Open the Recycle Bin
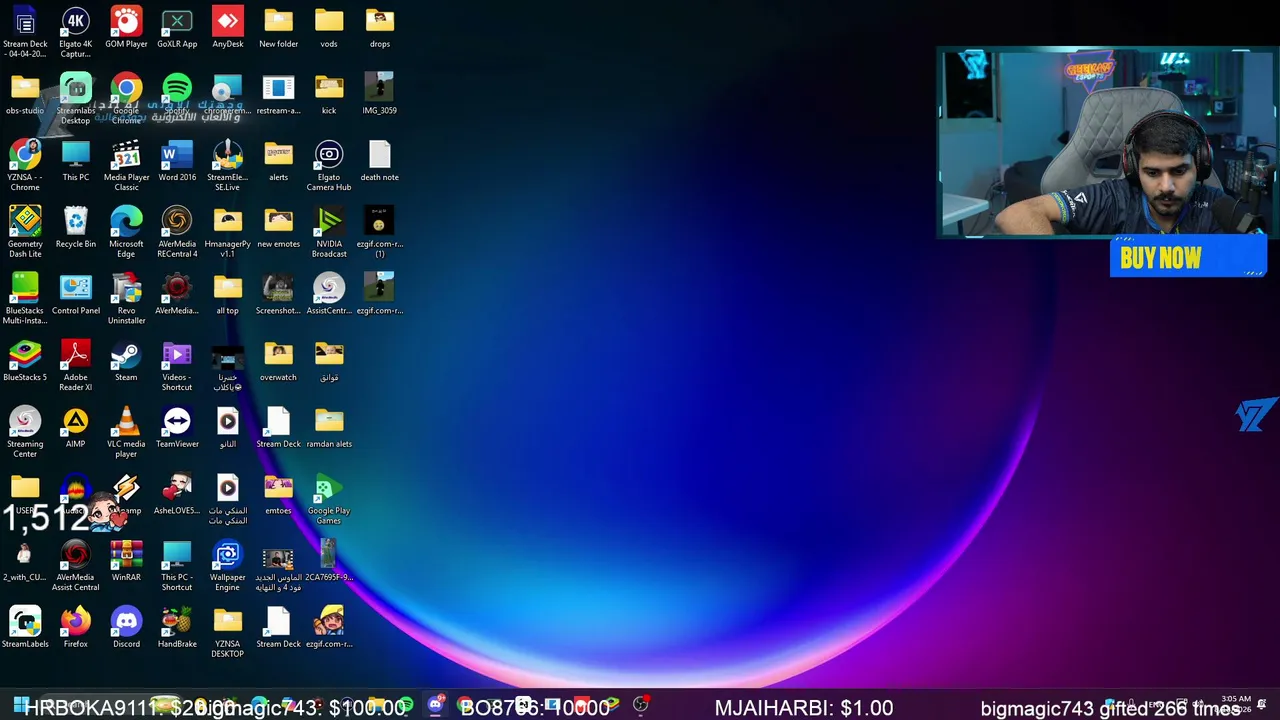 76,227
